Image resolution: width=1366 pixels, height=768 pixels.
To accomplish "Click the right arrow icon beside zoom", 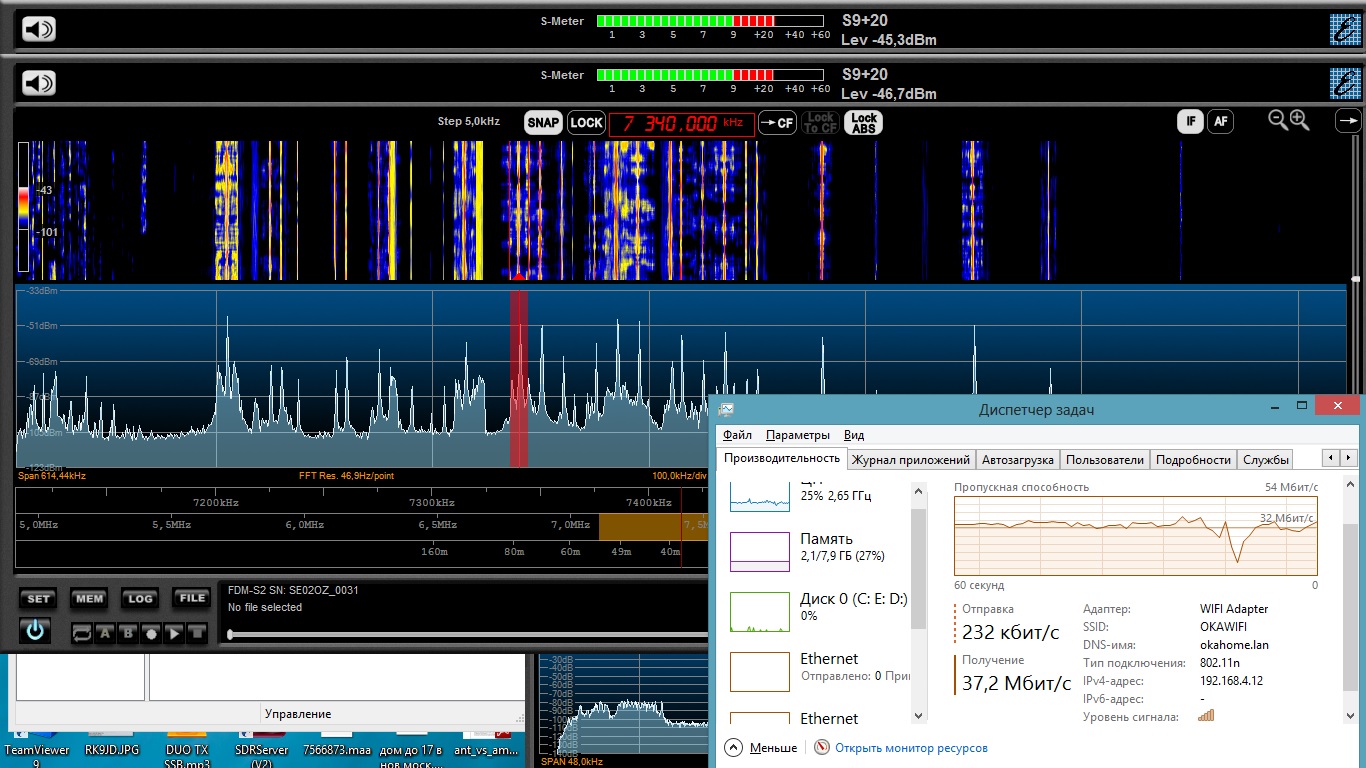I will [1348, 121].
